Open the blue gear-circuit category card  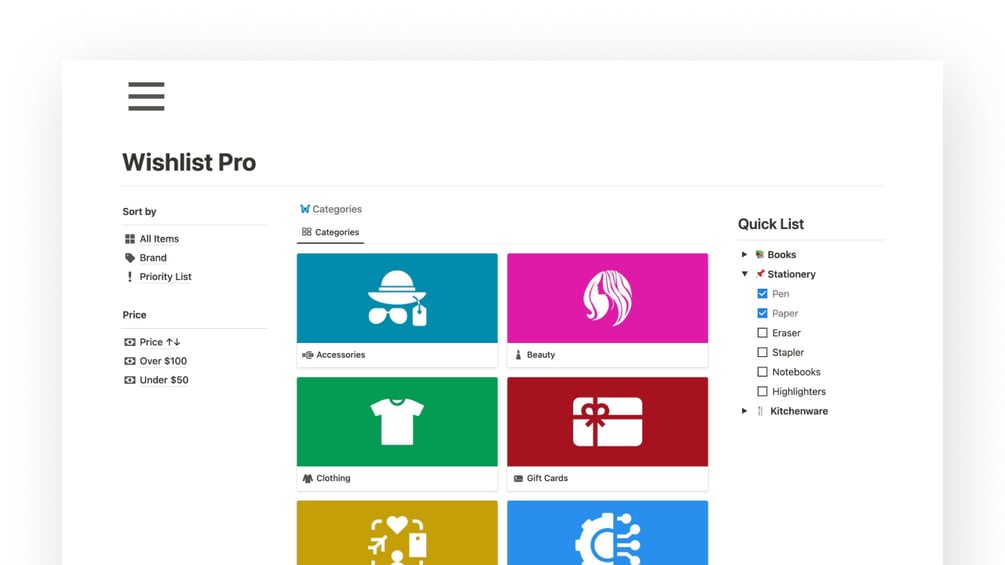click(608, 533)
